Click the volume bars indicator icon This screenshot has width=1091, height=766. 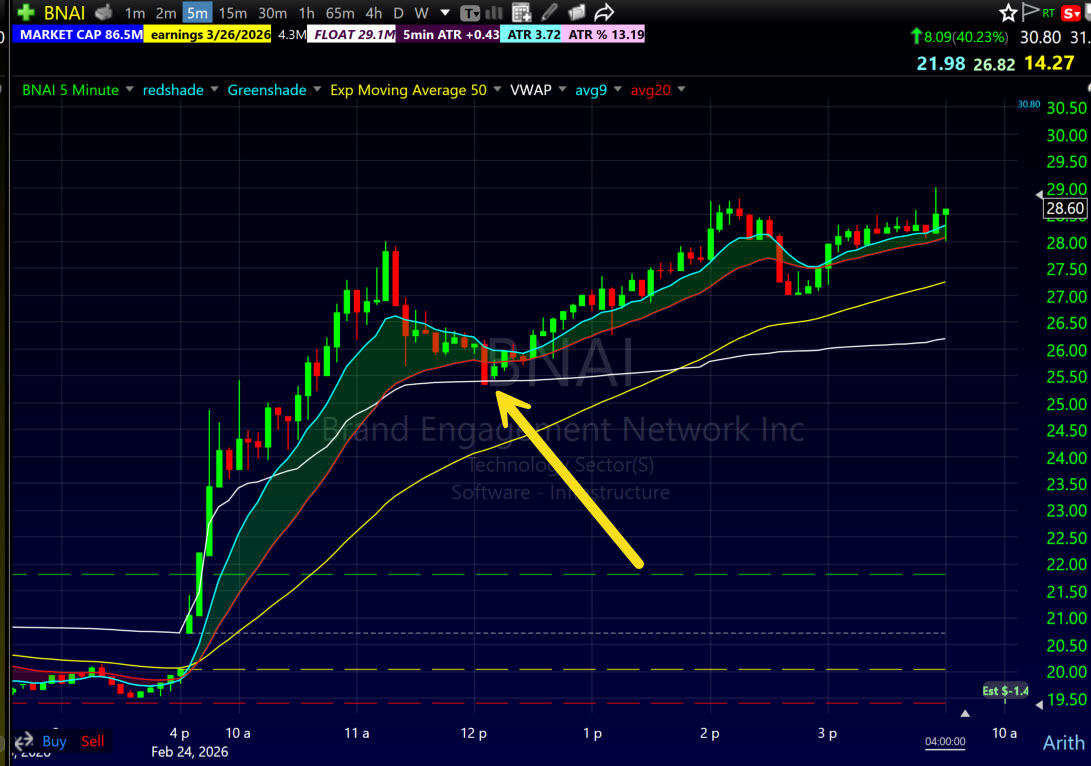coord(492,12)
